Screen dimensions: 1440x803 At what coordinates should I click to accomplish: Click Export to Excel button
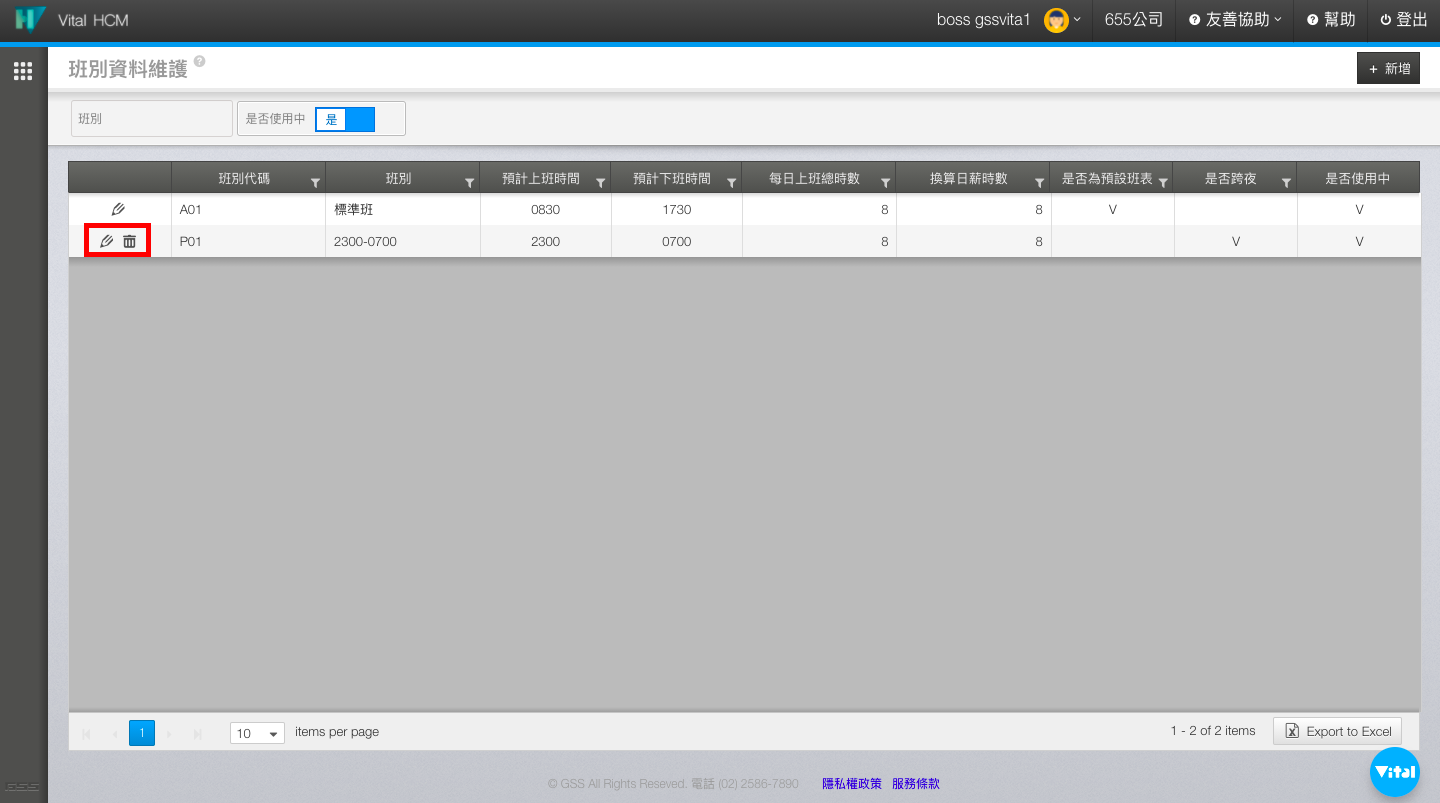coord(1337,731)
